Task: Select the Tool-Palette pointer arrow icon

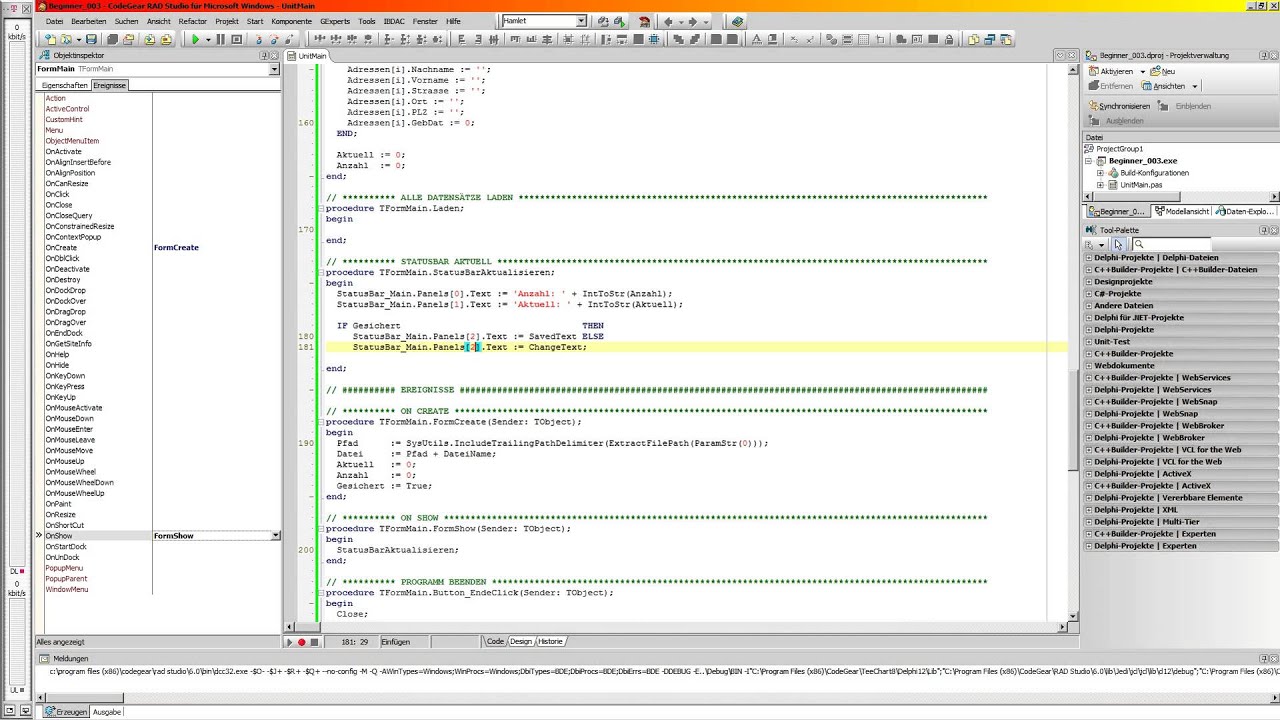Action: (x=1118, y=245)
